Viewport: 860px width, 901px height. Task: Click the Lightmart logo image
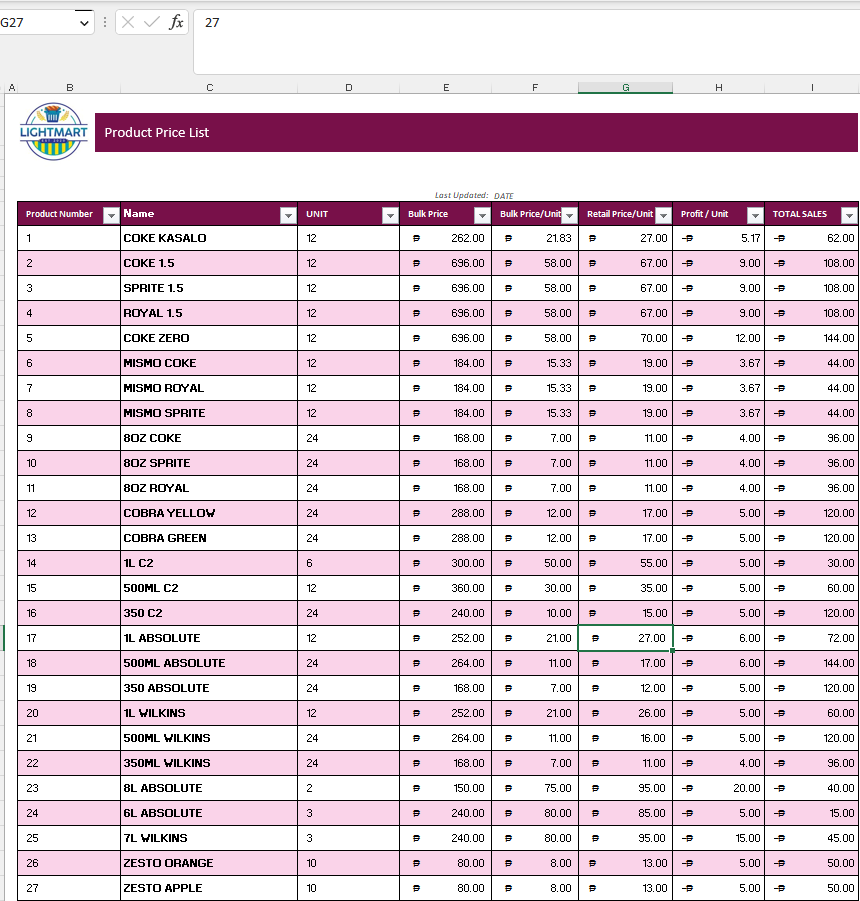[53, 132]
